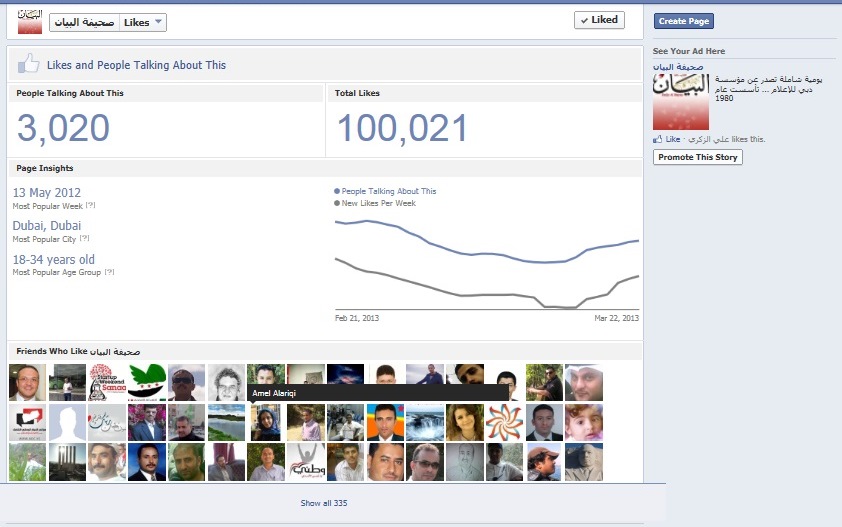Open the Arabic ad title link in the sidebar
This screenshot has height=527, width=842.
678,67
